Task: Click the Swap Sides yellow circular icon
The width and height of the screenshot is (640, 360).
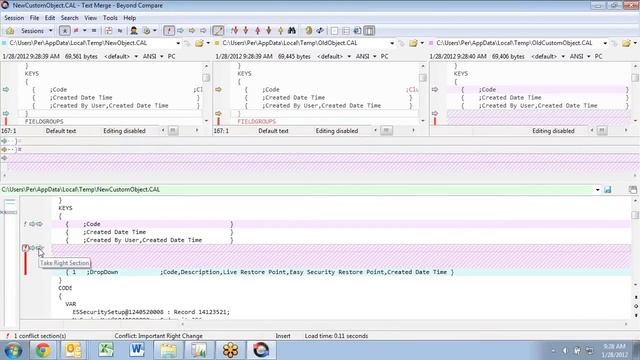Action: 309,31
